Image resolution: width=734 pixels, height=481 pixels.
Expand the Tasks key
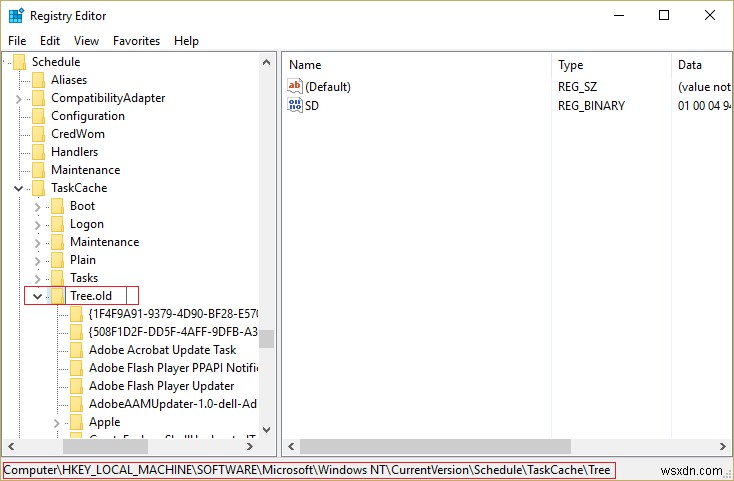click(37, 279)
